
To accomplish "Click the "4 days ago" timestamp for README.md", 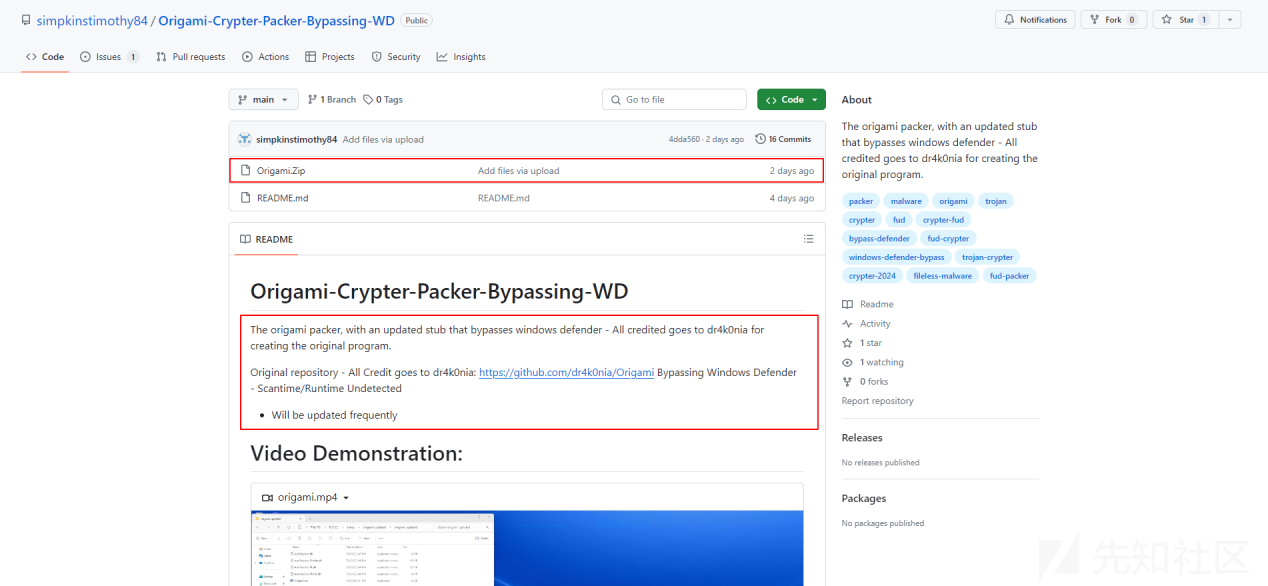I will 792,198.
